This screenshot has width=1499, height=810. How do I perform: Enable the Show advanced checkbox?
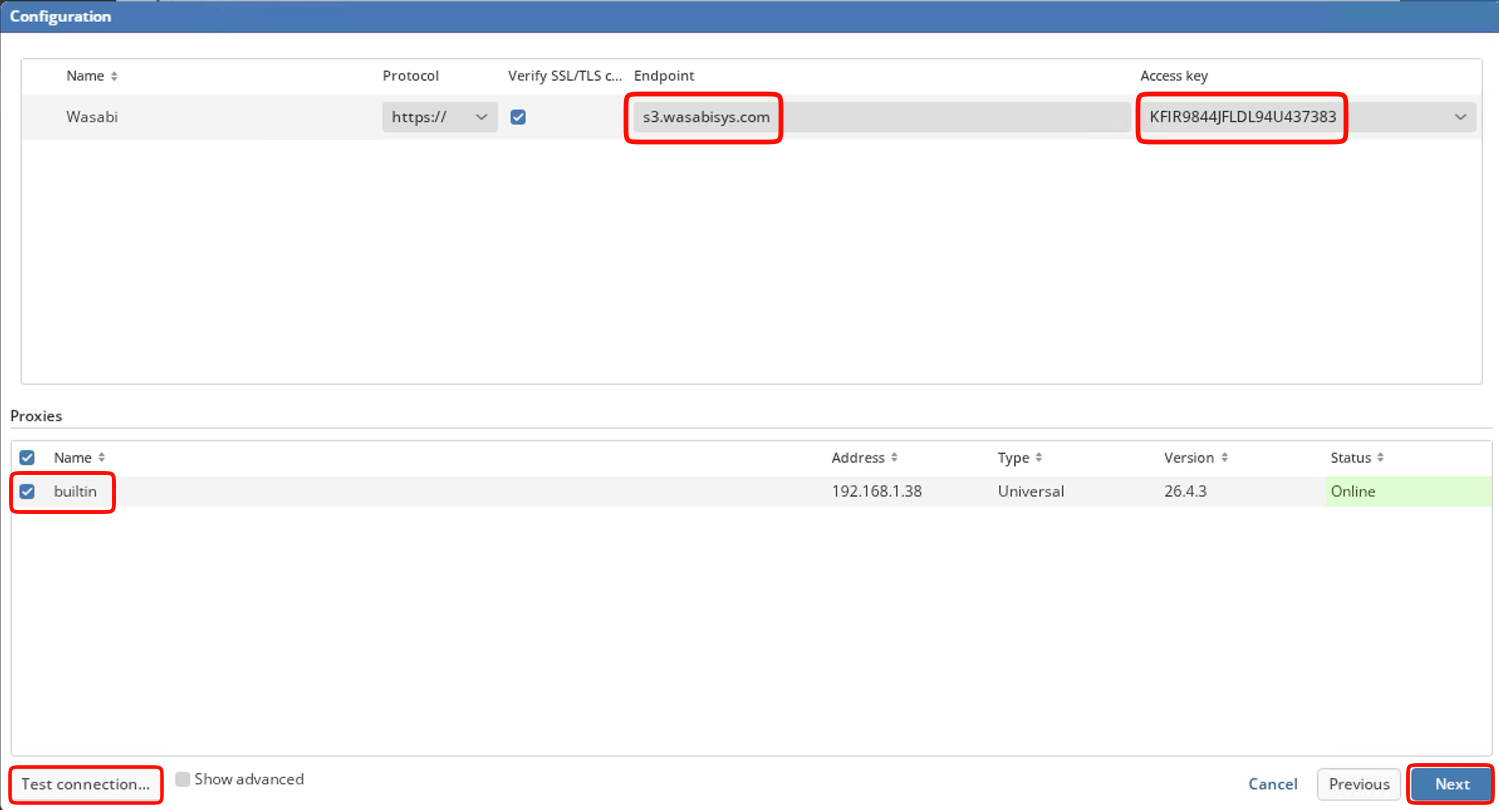pyautogui.click(x=183, y=779)
